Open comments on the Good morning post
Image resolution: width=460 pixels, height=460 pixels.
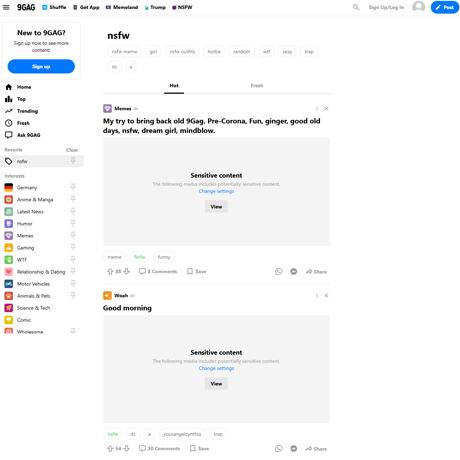tap(159, 448)
